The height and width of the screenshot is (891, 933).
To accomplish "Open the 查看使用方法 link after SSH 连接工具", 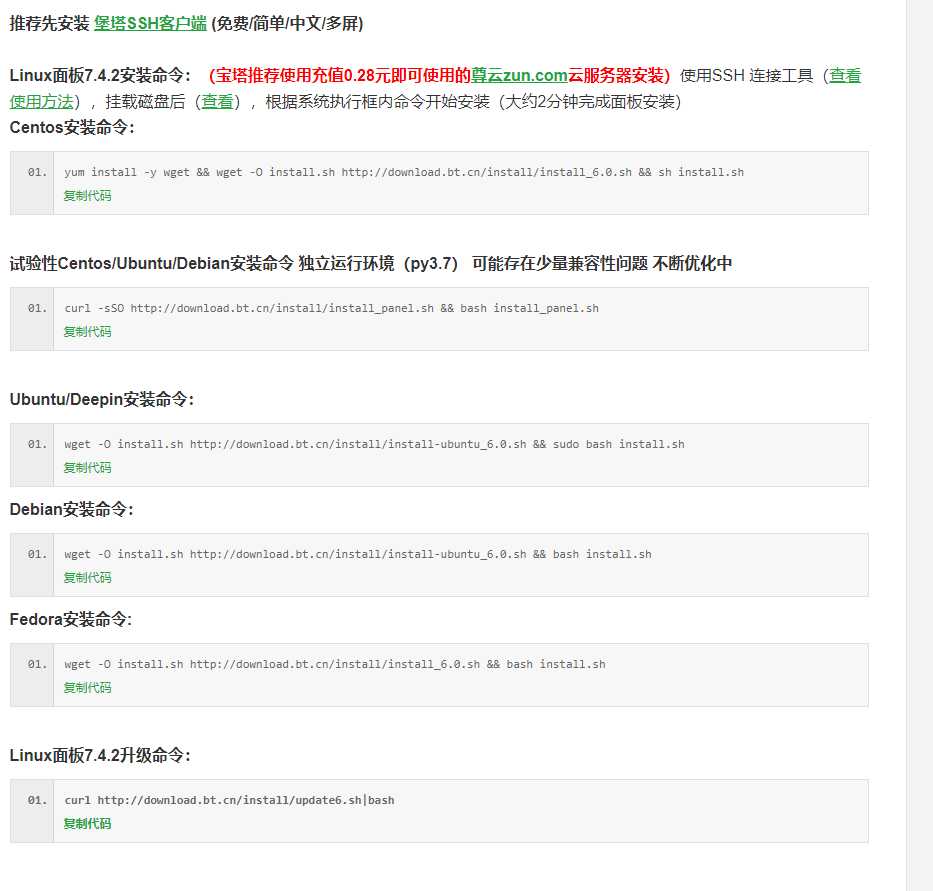I will click(x=845, y=76).
